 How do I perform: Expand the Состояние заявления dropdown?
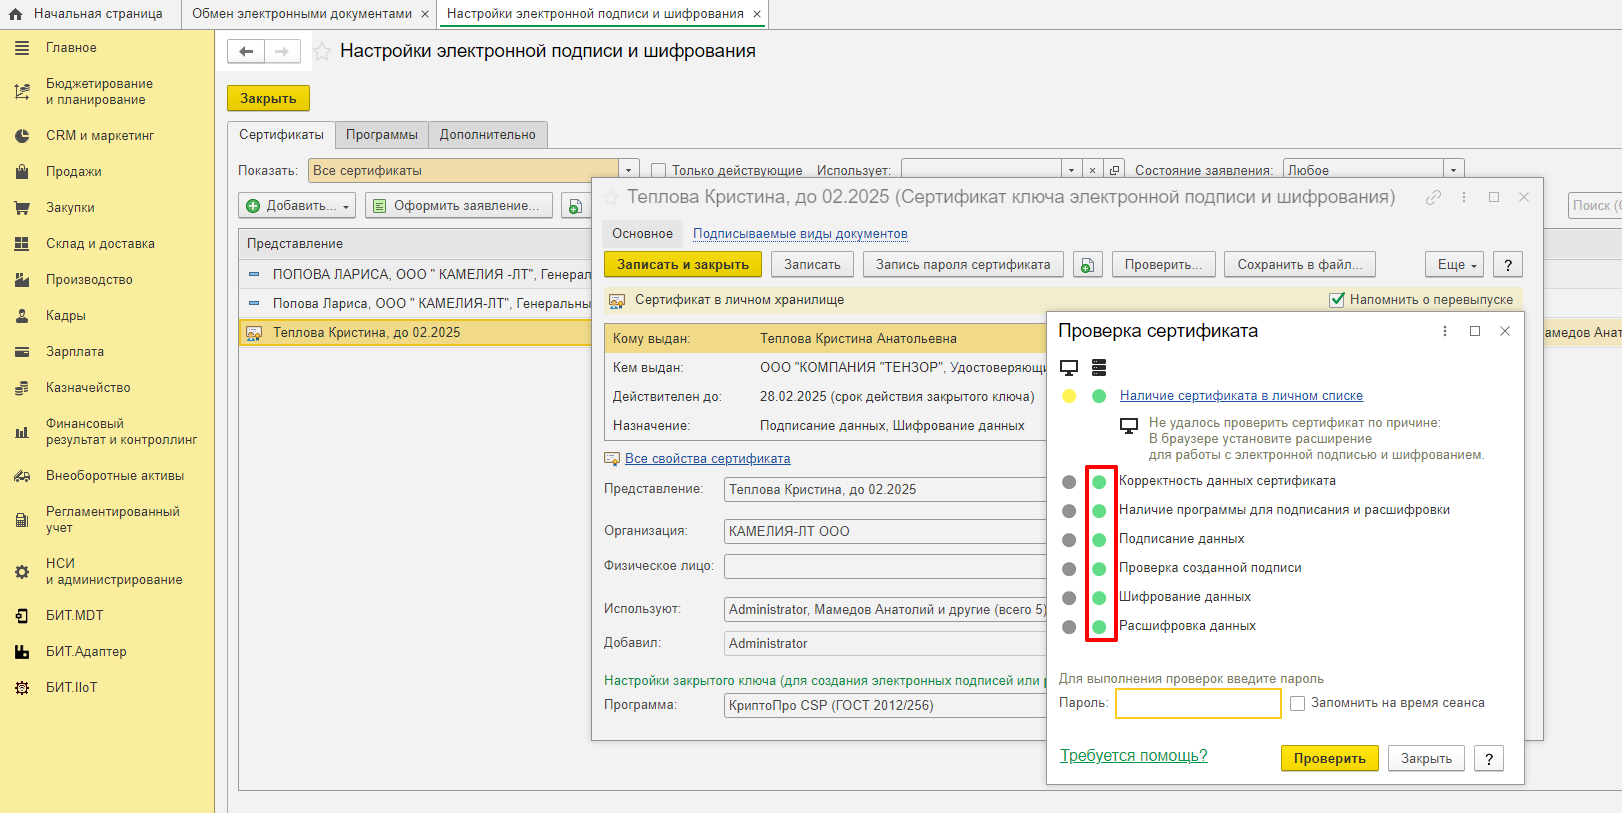[1454, 171]
